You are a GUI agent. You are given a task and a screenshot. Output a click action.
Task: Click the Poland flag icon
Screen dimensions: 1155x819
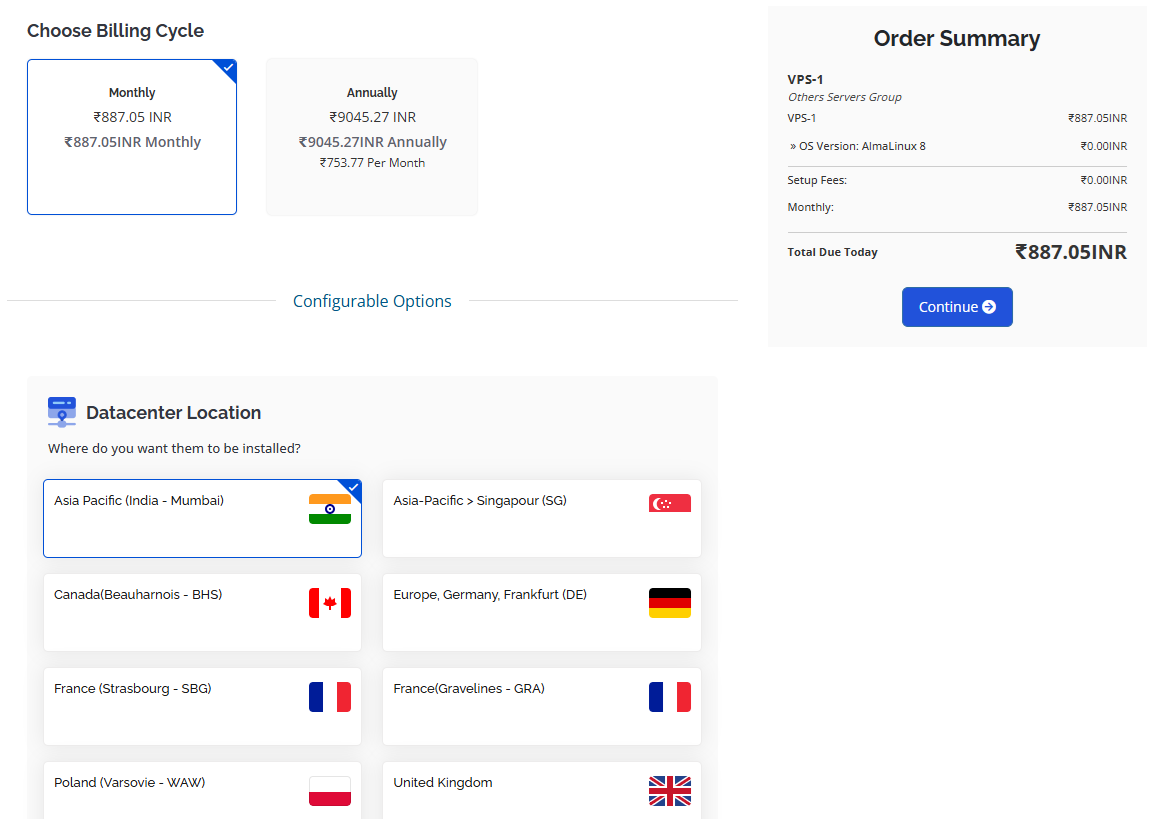[329, 791]
